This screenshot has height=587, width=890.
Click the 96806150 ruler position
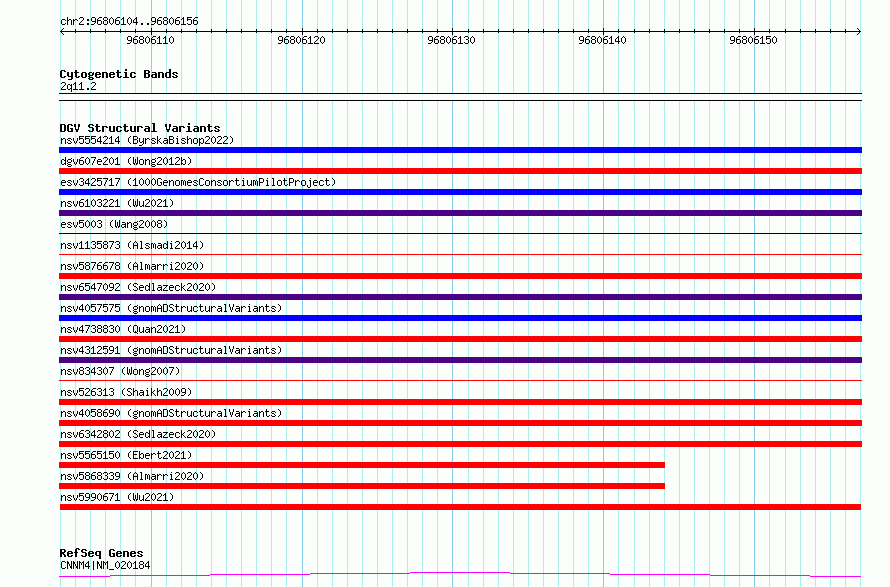[754, 40]
